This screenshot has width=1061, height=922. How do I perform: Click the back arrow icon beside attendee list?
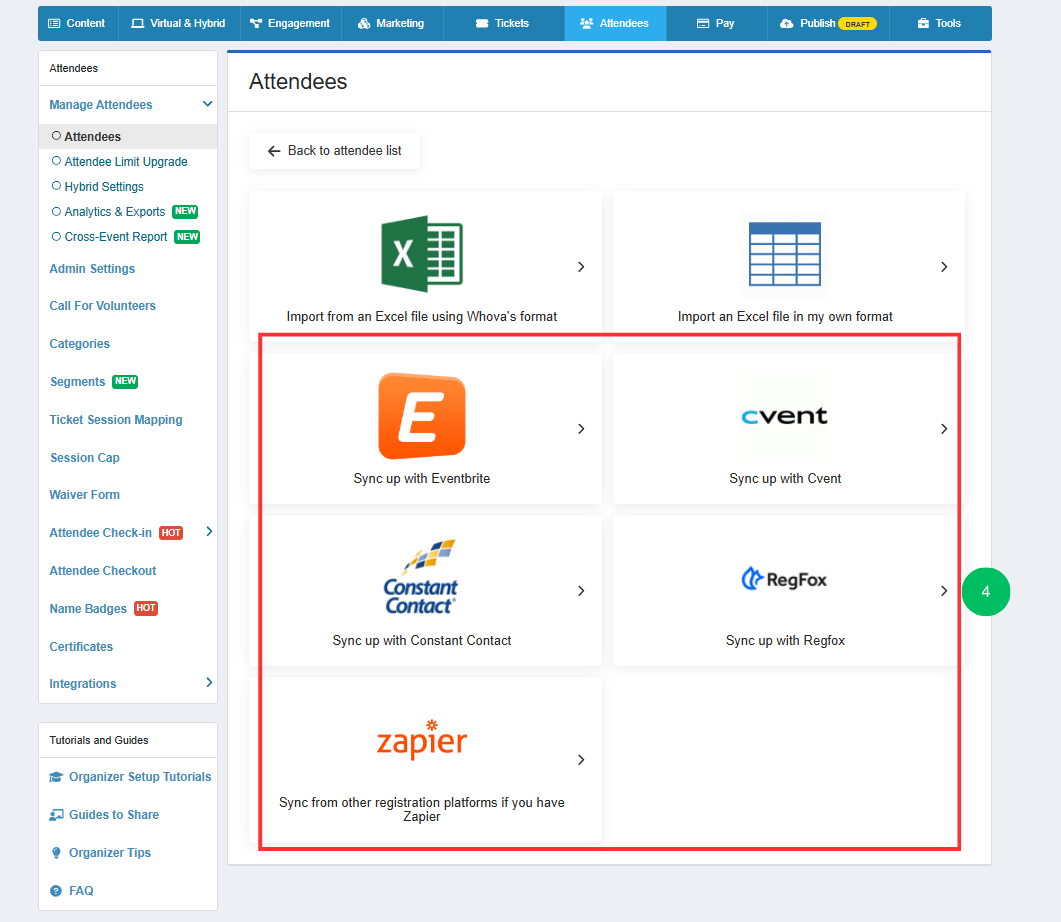point(273,151)
